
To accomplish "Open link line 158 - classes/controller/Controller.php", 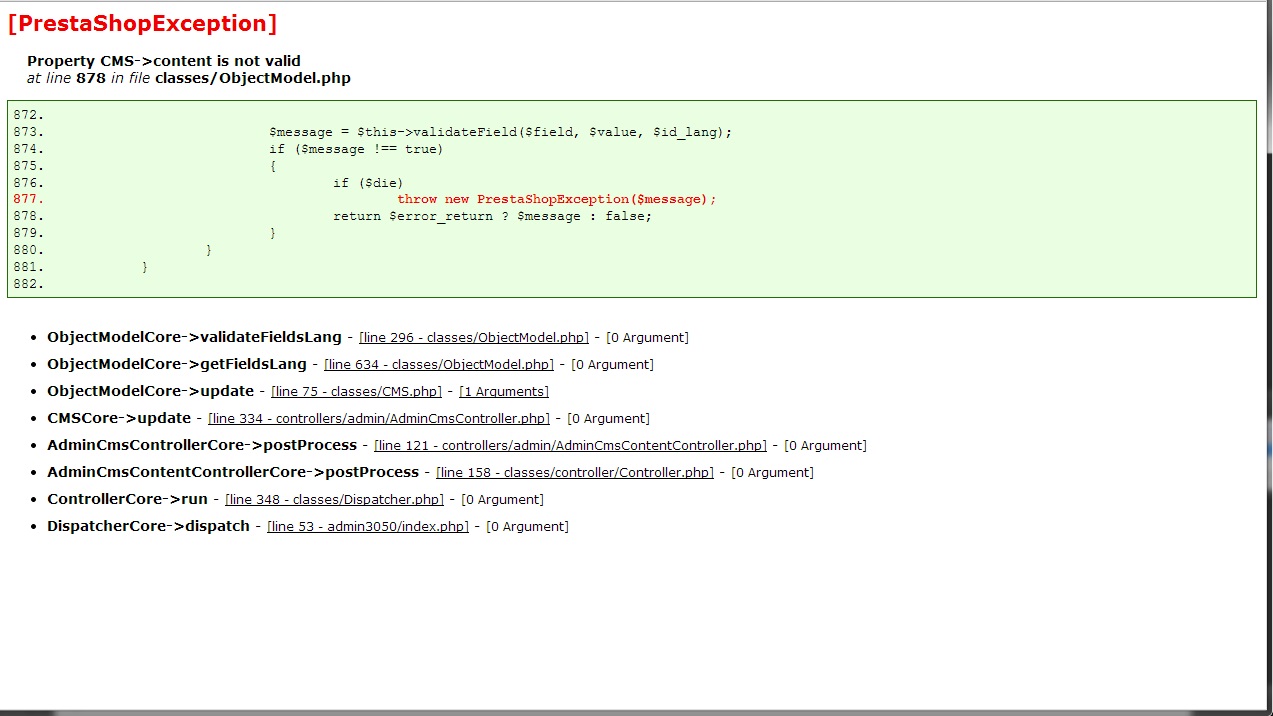I will 575,473.
